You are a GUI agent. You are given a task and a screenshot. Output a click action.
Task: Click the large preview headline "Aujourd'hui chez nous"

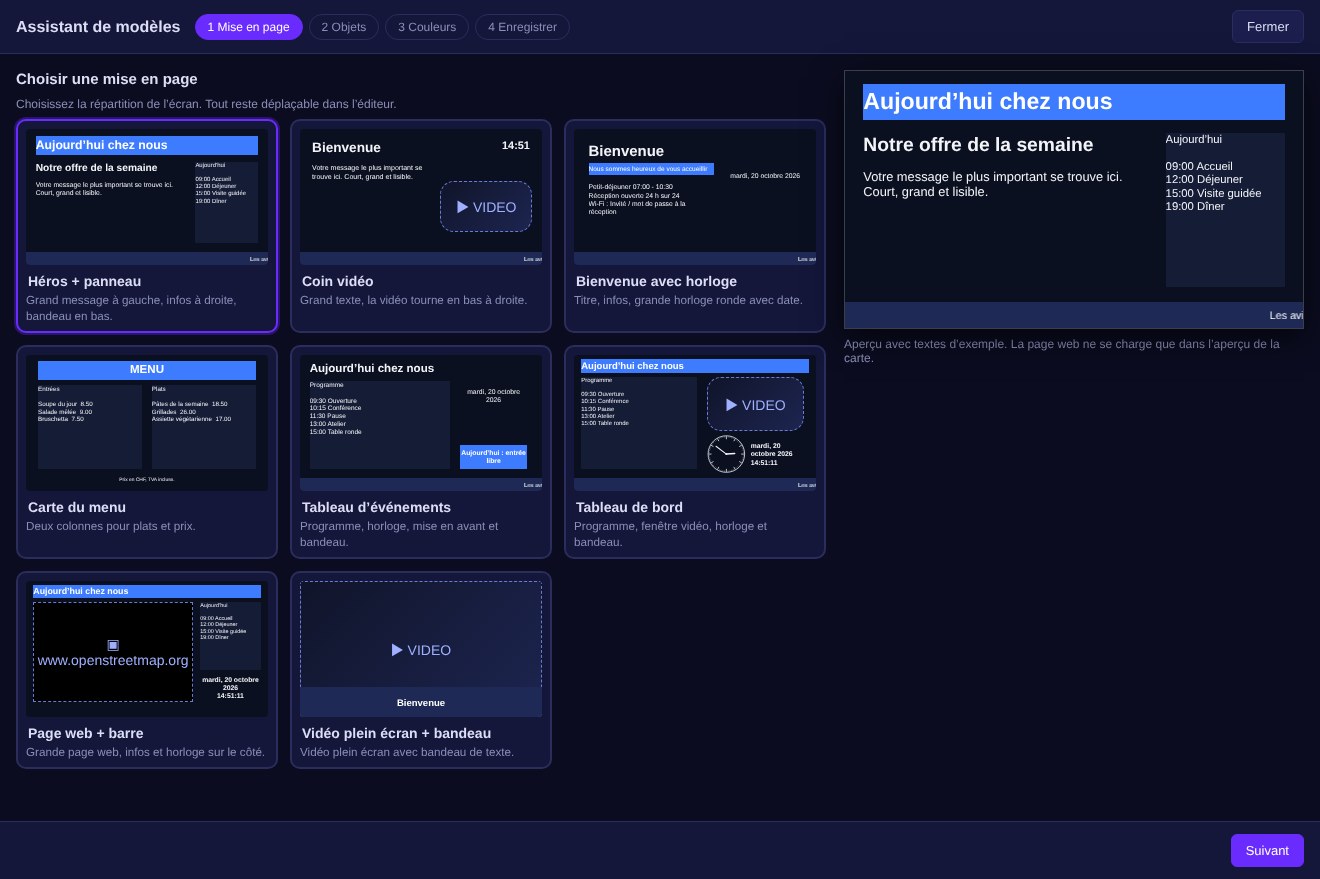point(1074,102)
